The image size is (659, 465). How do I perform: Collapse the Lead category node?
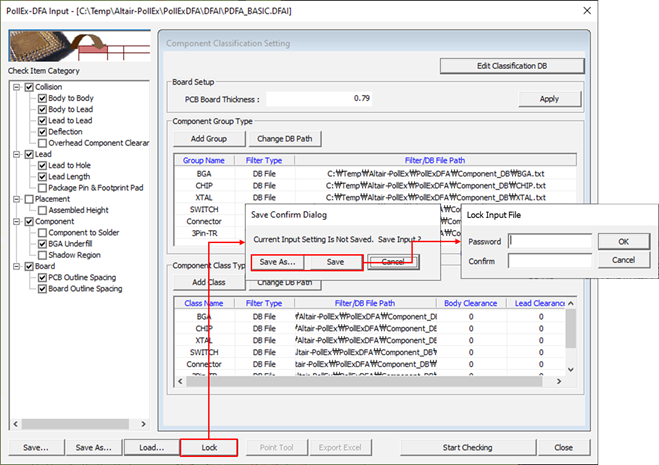pos(17,155)
